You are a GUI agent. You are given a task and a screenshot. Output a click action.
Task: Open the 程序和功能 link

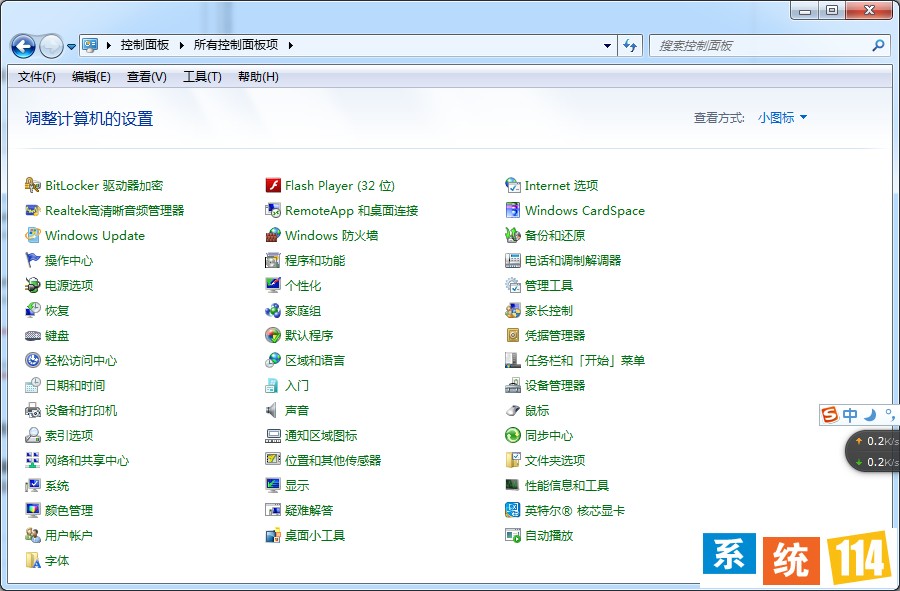click(x=314, y=260)
